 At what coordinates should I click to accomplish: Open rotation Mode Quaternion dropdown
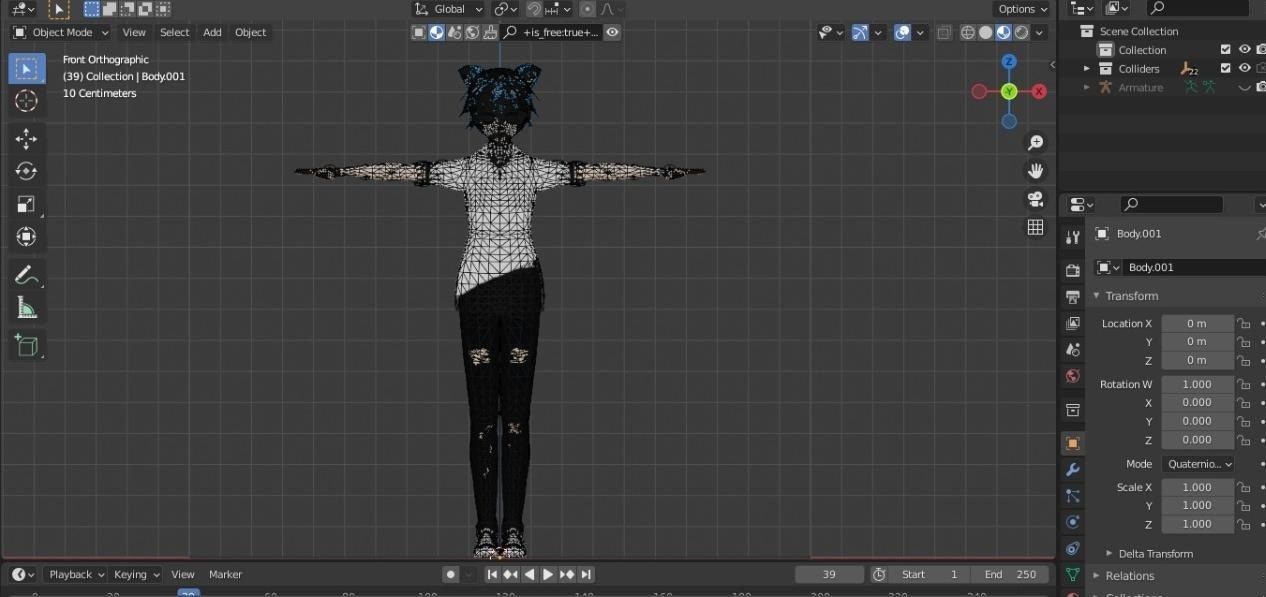[1198, 464]
